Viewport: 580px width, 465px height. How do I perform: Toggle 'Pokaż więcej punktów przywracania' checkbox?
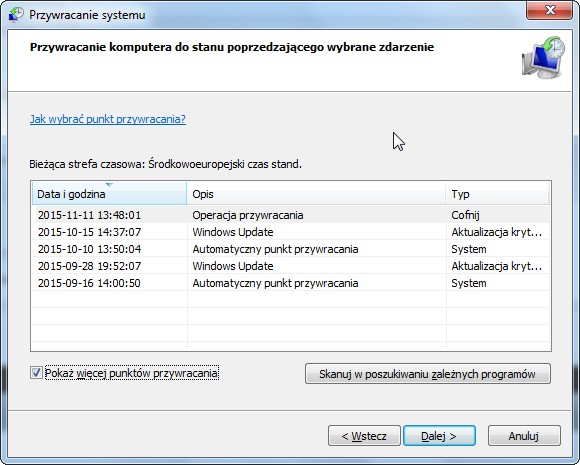coord(36,373)
